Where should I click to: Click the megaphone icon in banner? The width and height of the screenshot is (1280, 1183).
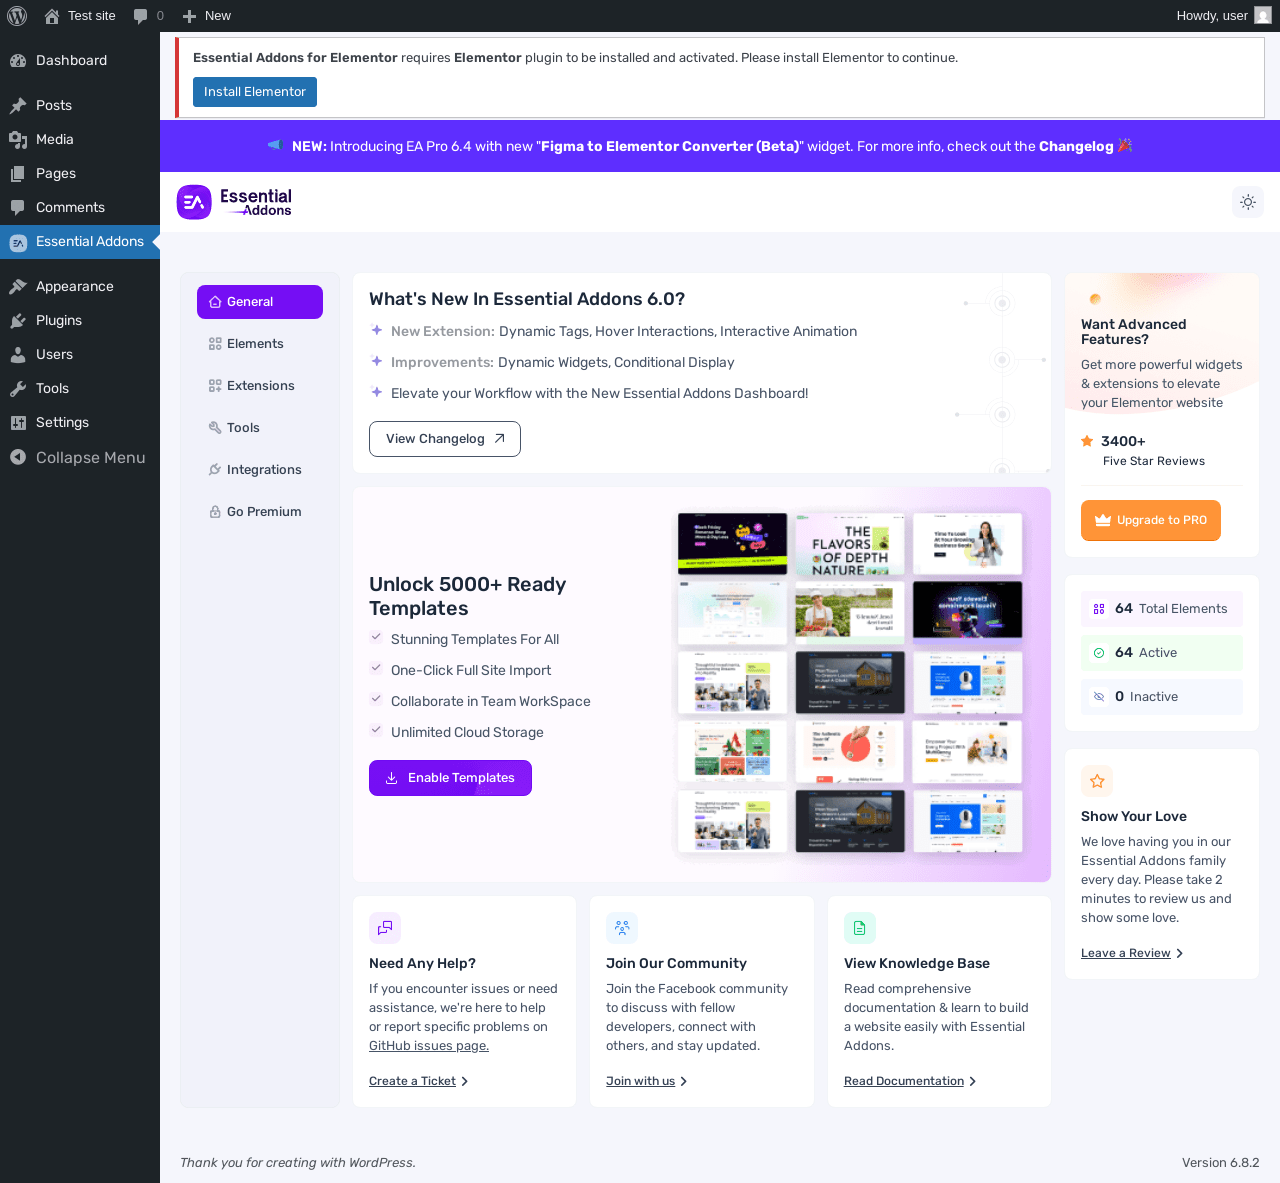coord(275,146)
